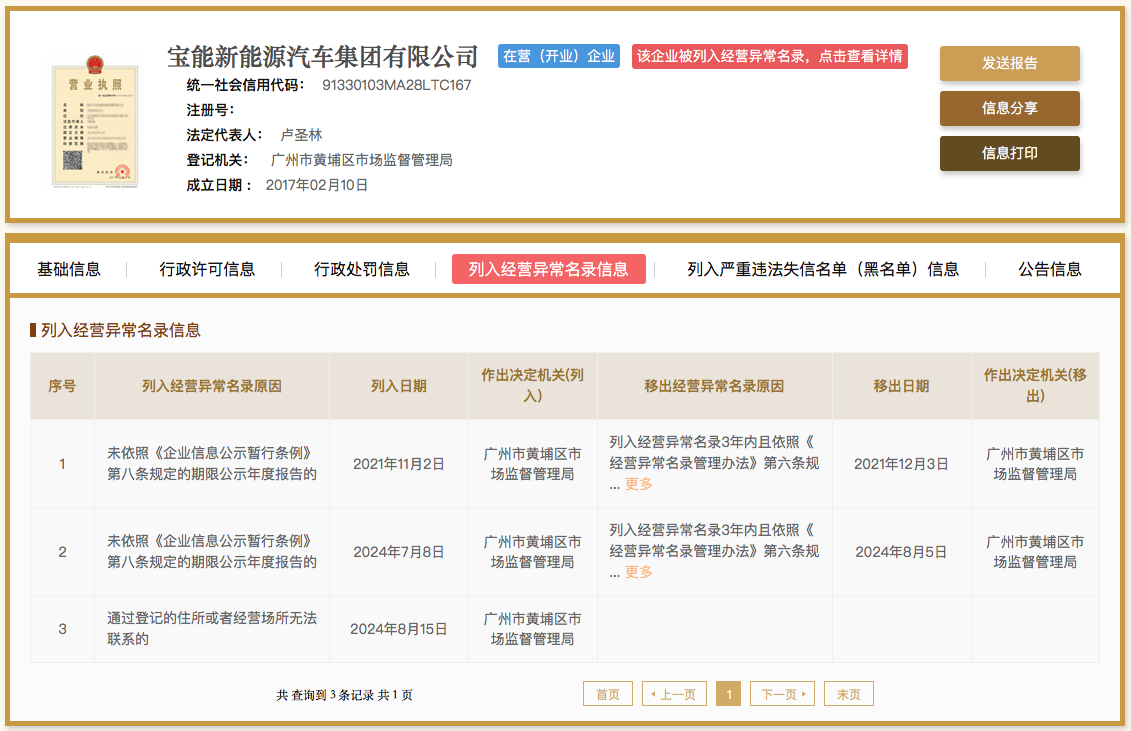Screen dimensions: 1131x731
Task: Click the 注册号 label
Action: click(210, 110)
